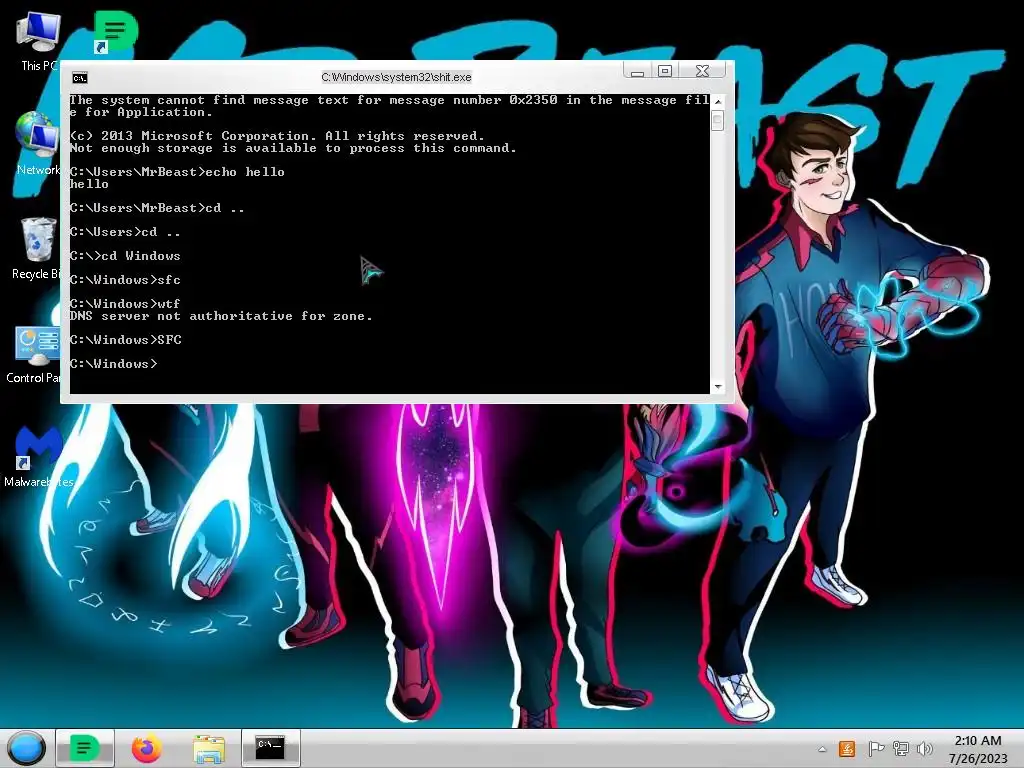Open the Action Center flag icon
This screenshot has width=1024, height=768.
pos(875,749)
